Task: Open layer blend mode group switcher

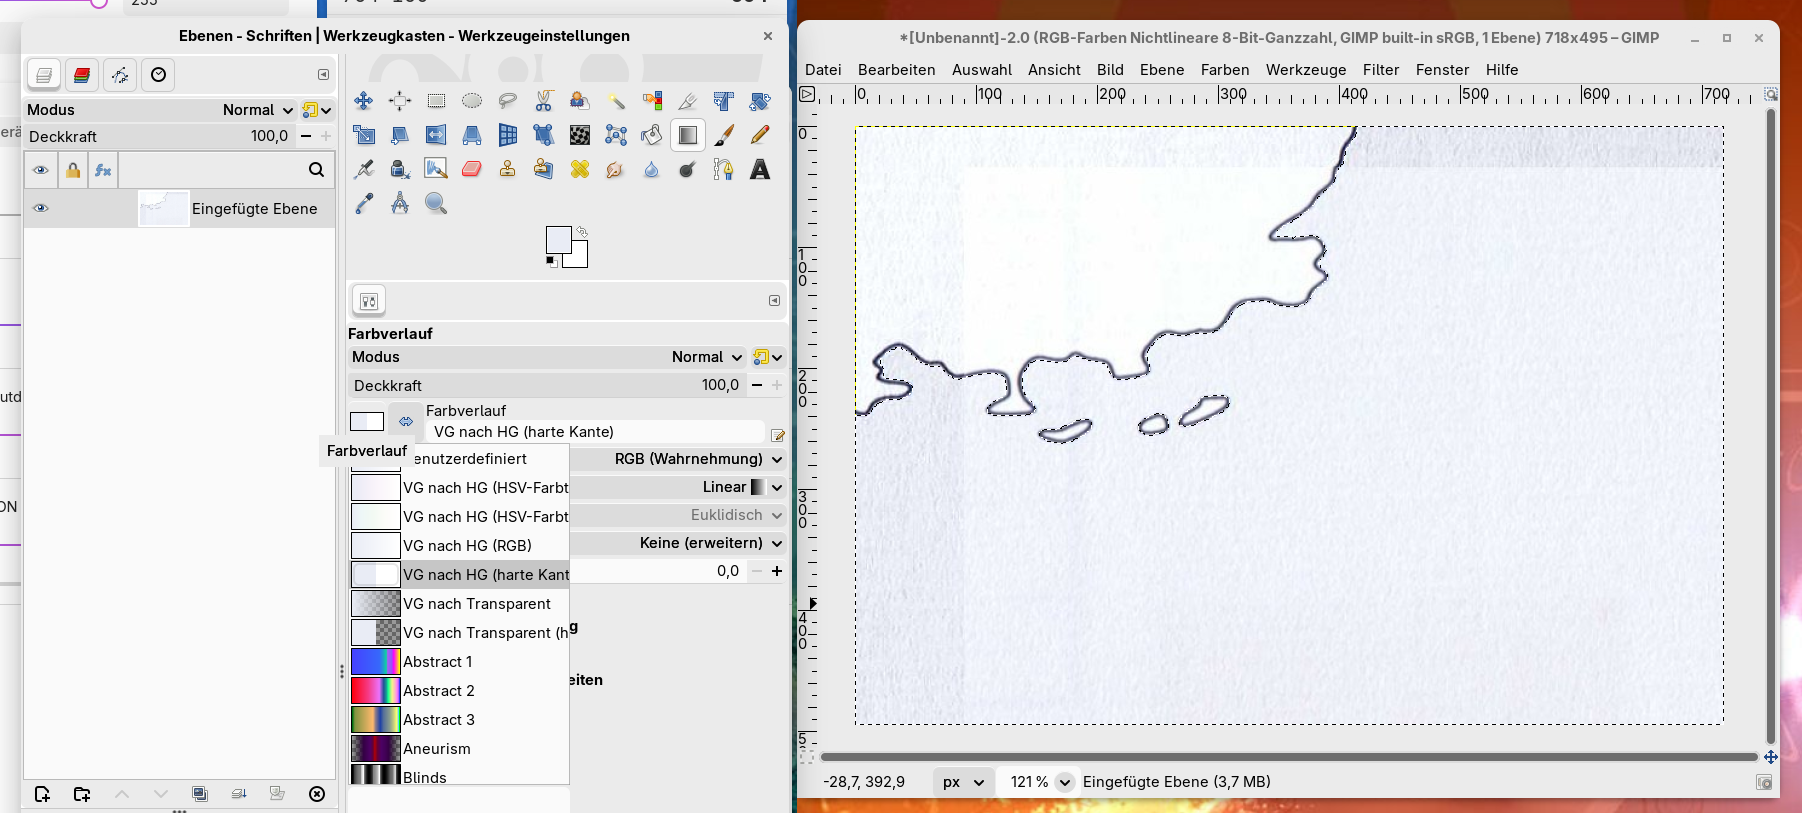Action: (x=317, y=110)
